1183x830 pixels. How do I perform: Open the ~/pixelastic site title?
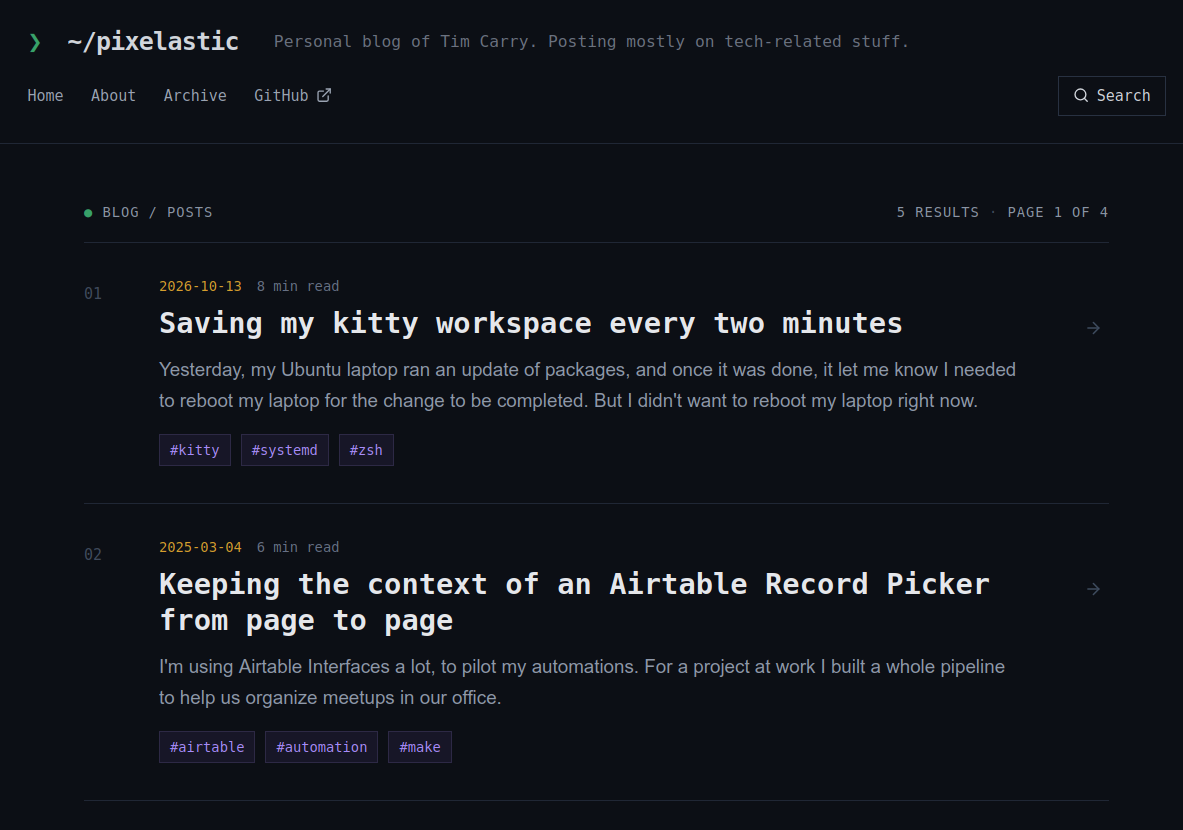pos(153,42)
